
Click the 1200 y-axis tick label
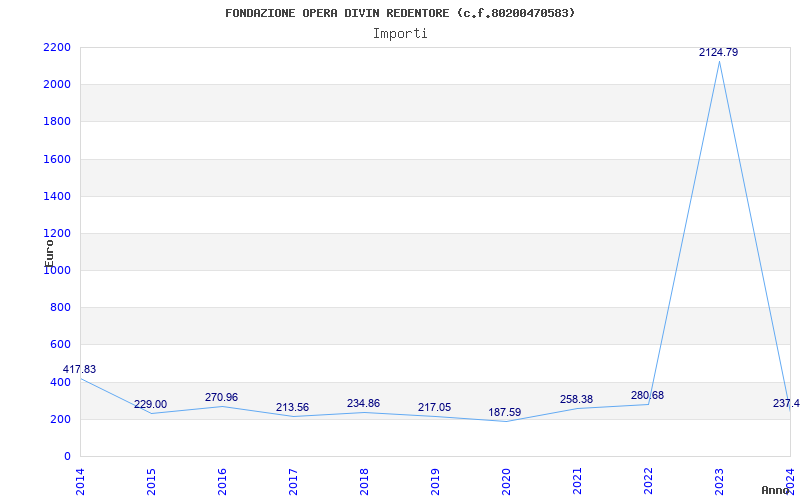tap(57, 234)
